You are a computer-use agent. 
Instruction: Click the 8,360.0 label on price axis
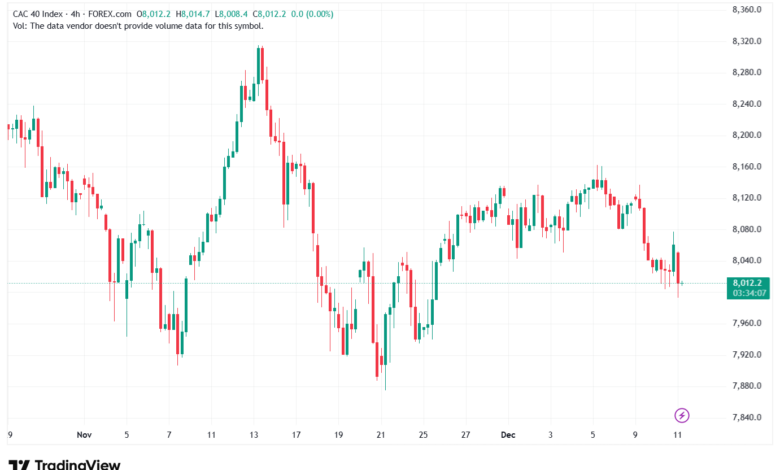(747, 10)
